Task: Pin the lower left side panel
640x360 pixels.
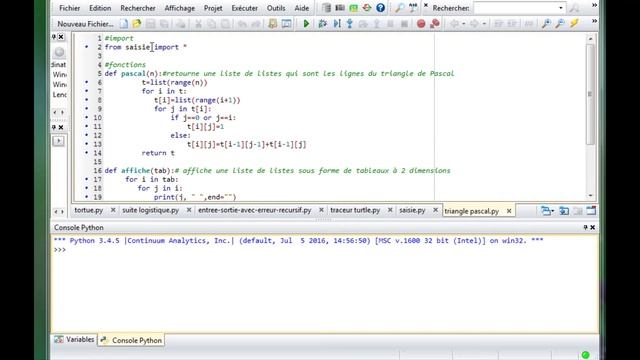Action: point(54,127)
